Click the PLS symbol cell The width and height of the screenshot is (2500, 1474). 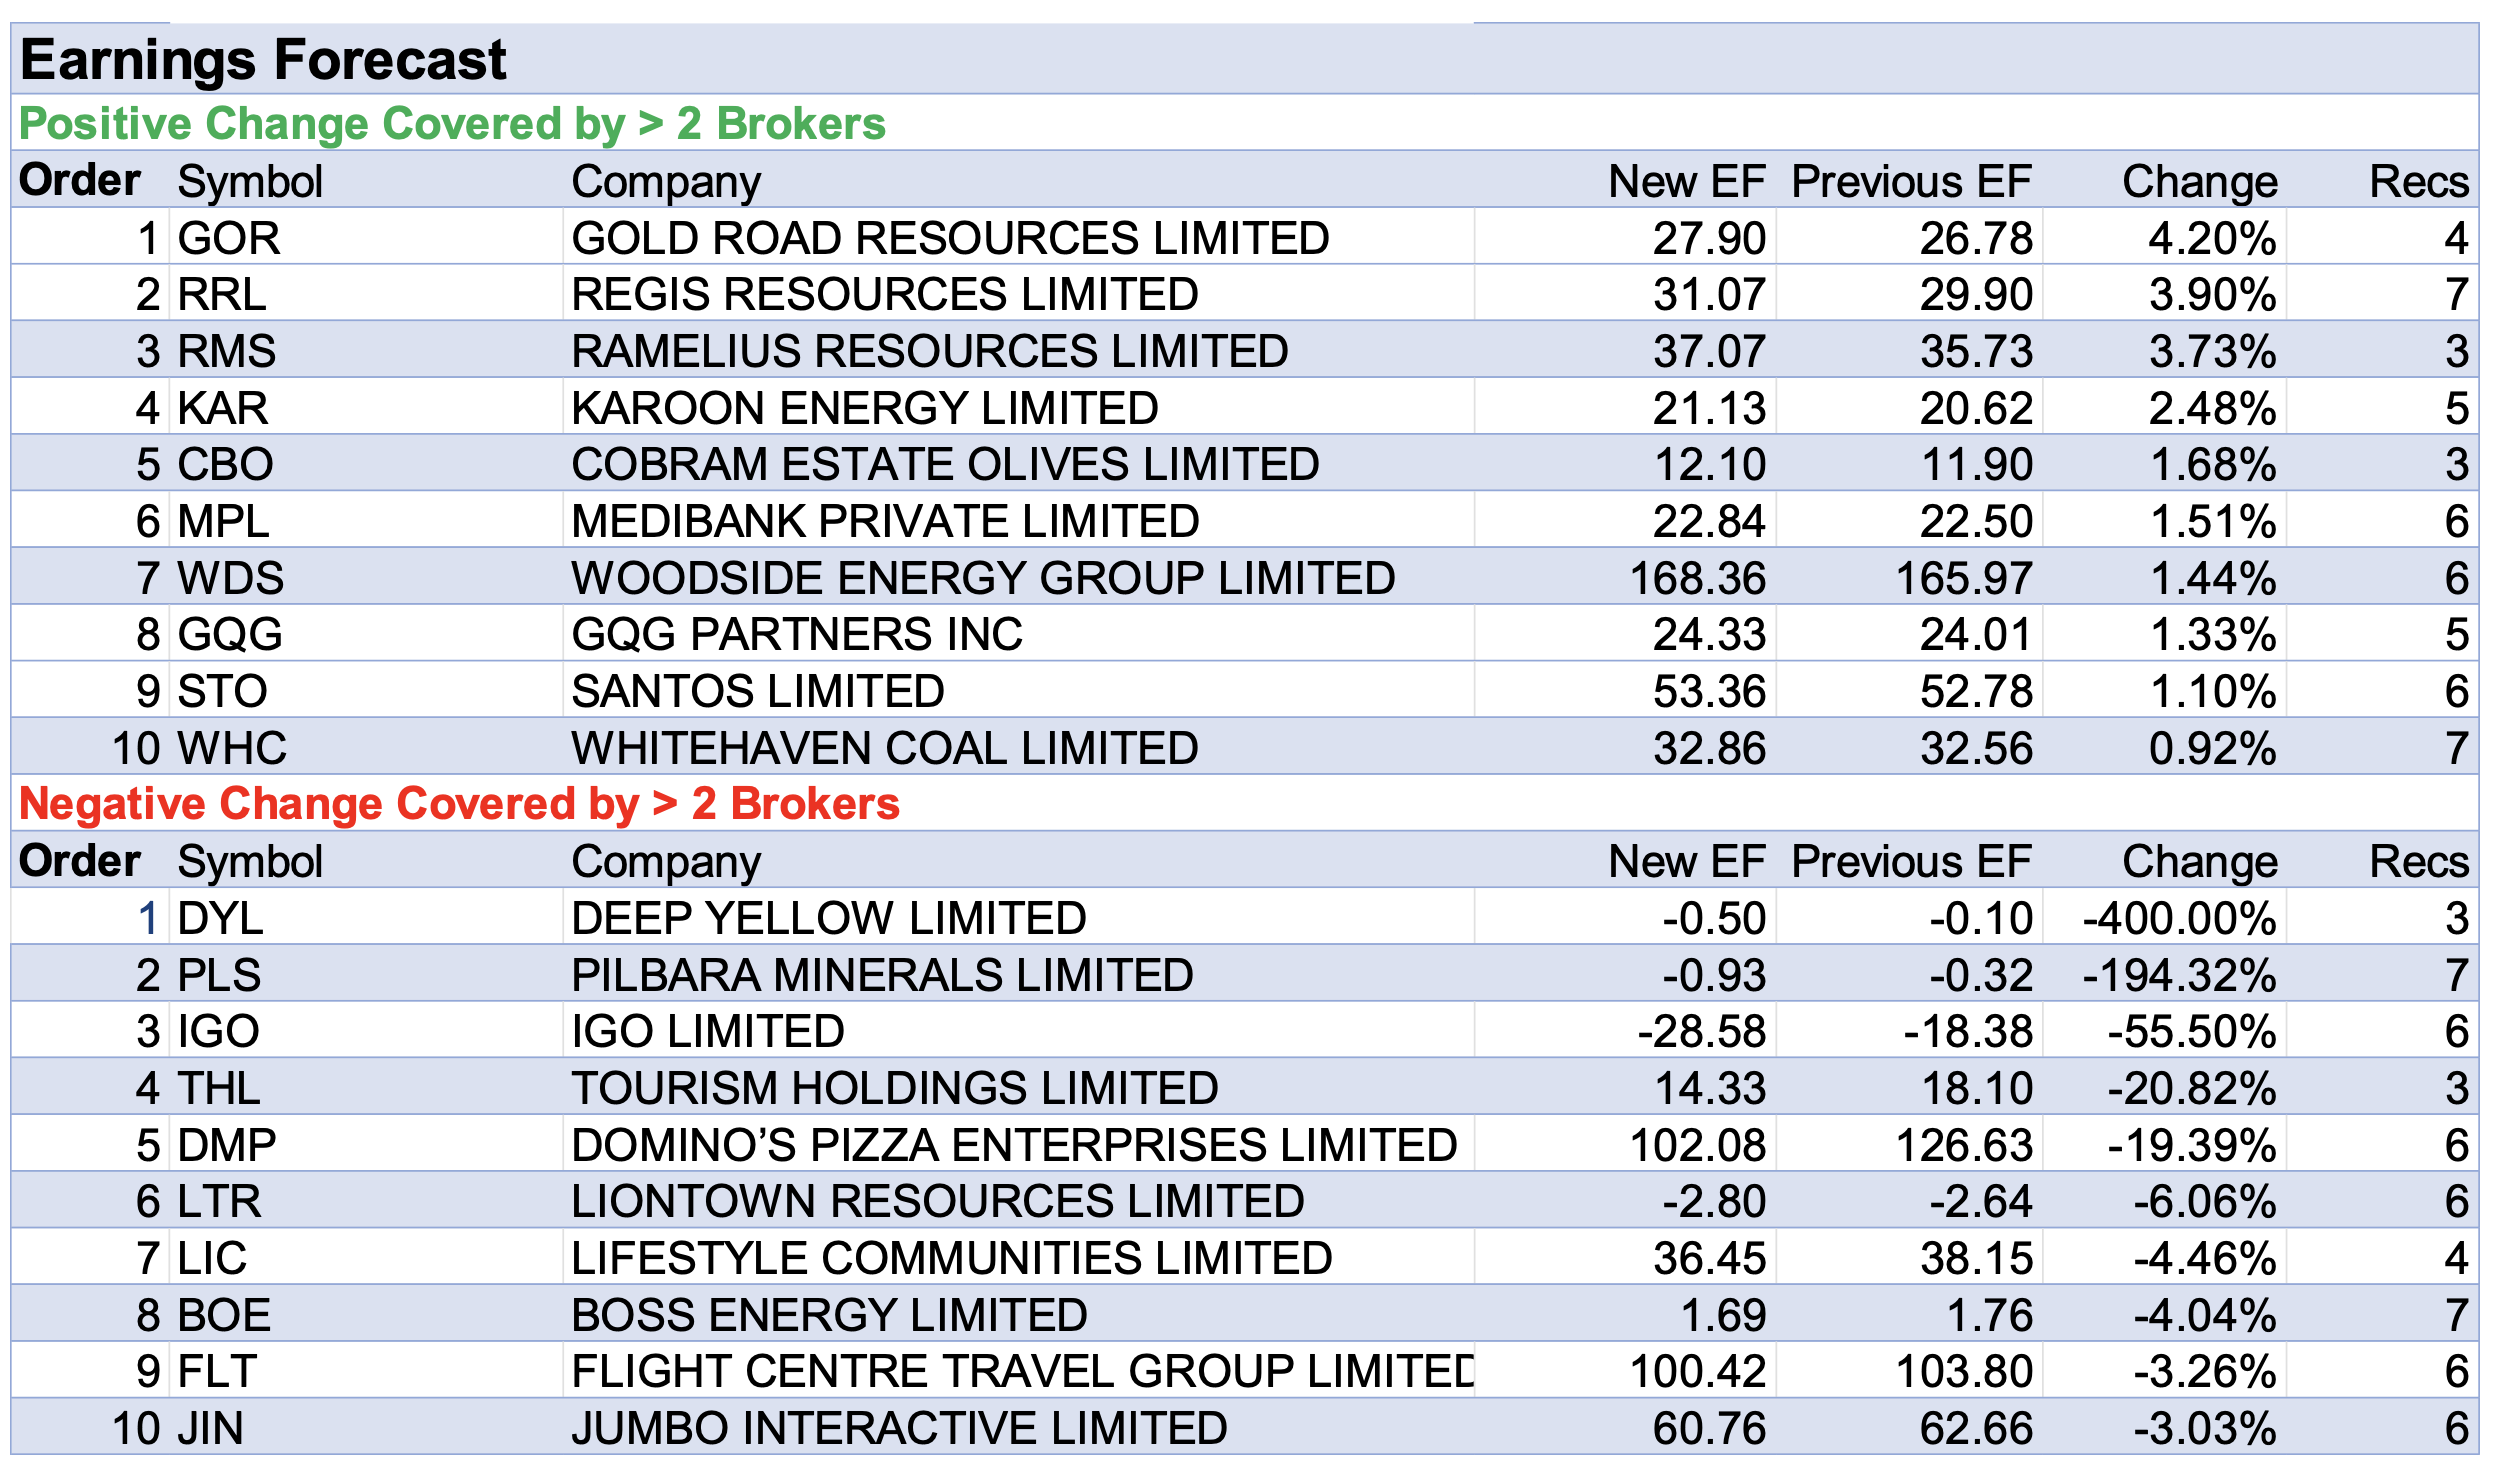219,975
